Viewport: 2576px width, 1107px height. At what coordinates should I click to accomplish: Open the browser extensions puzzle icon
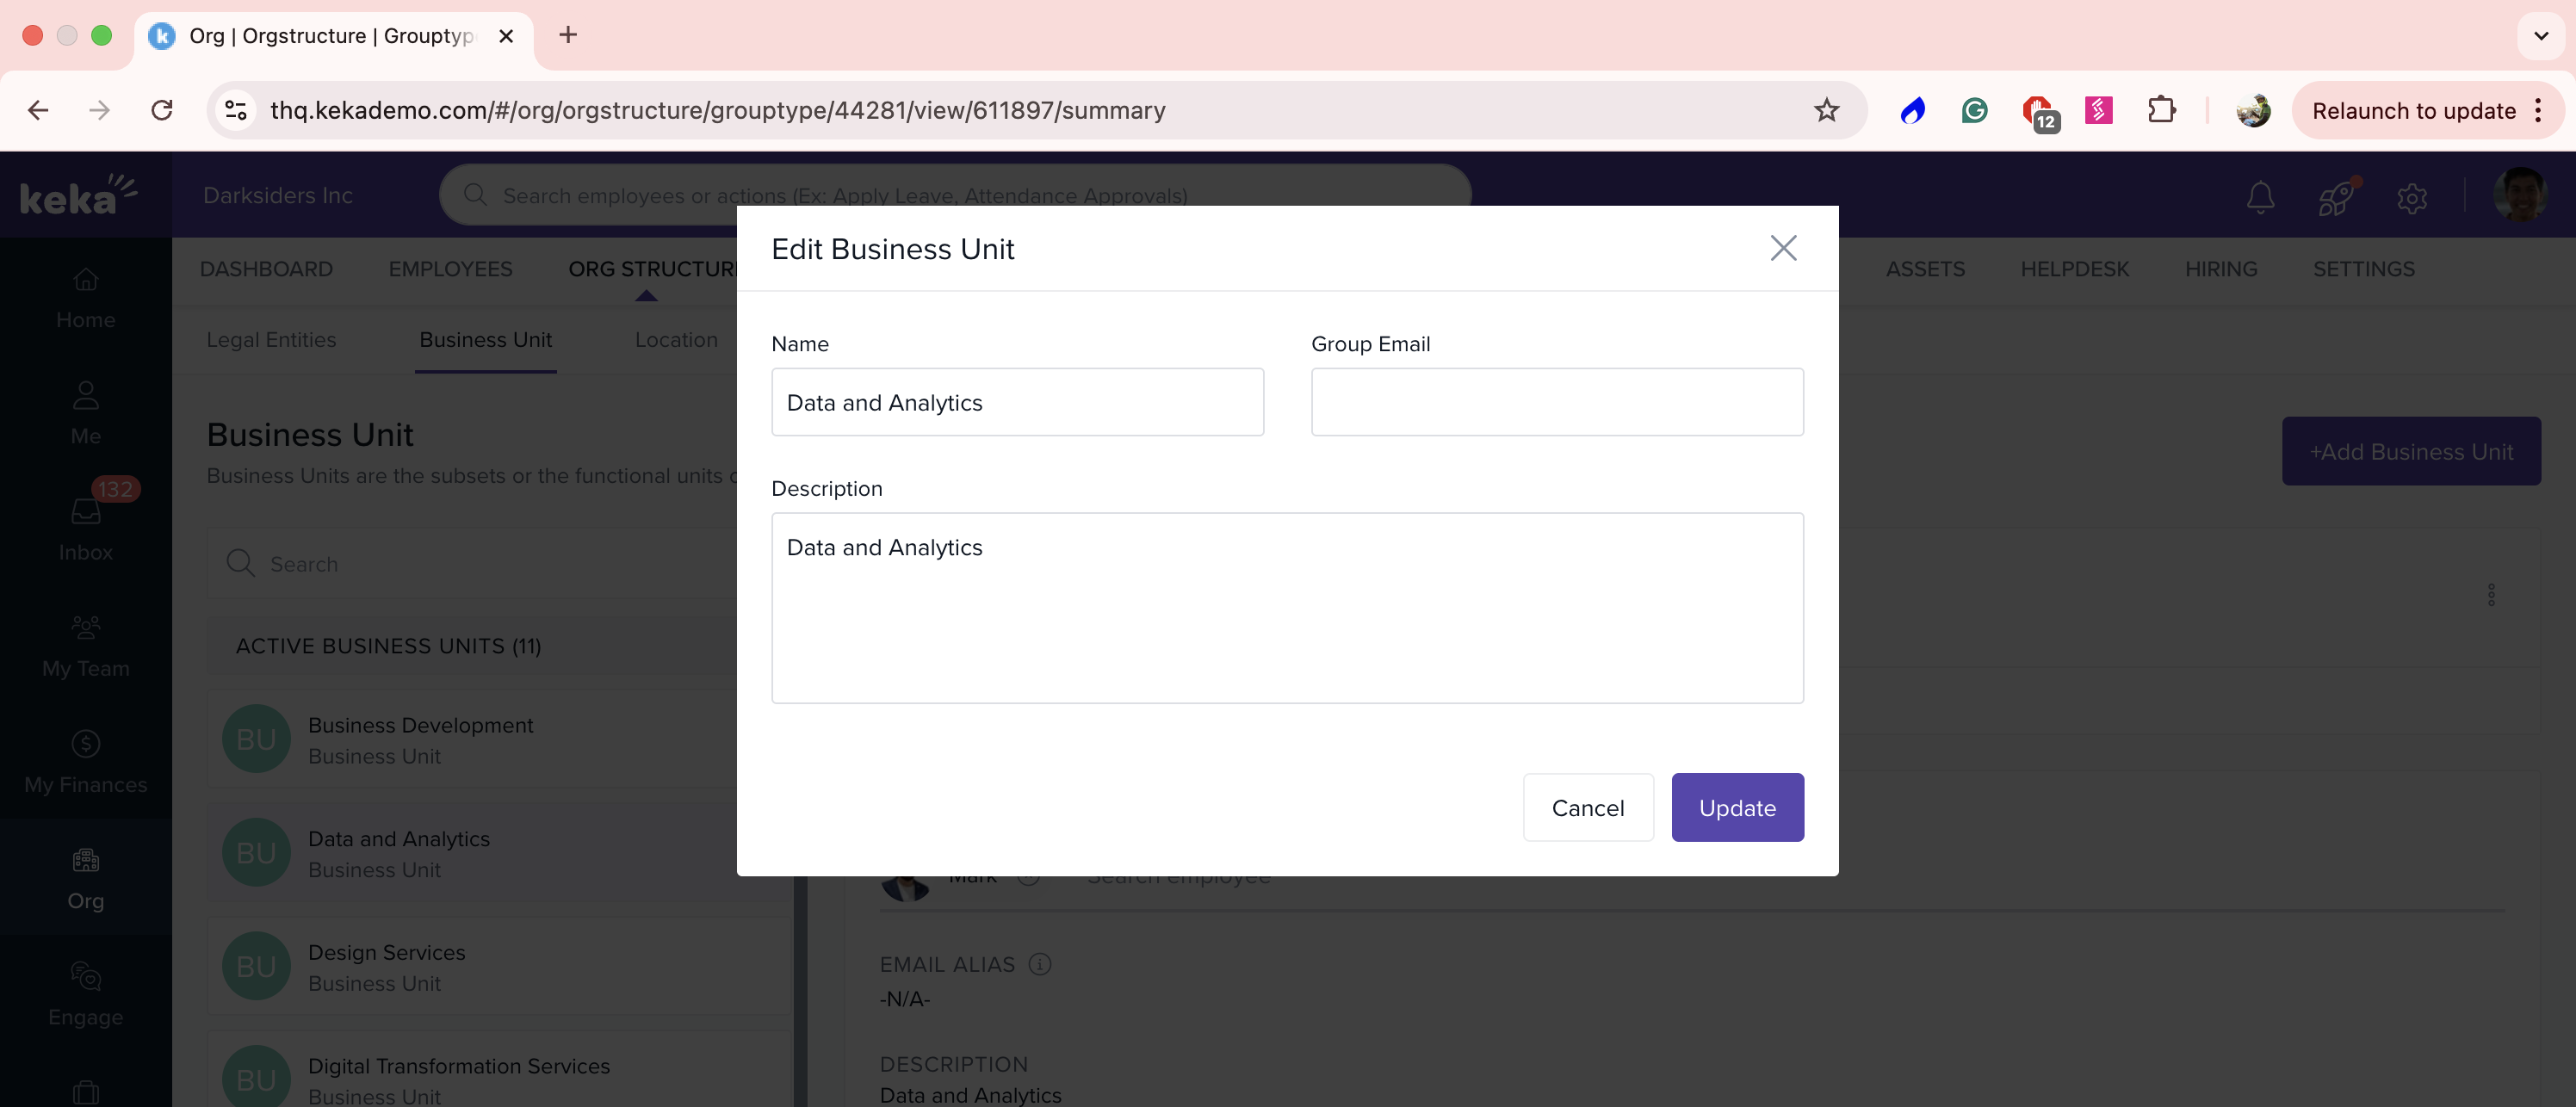point(2161,110)
